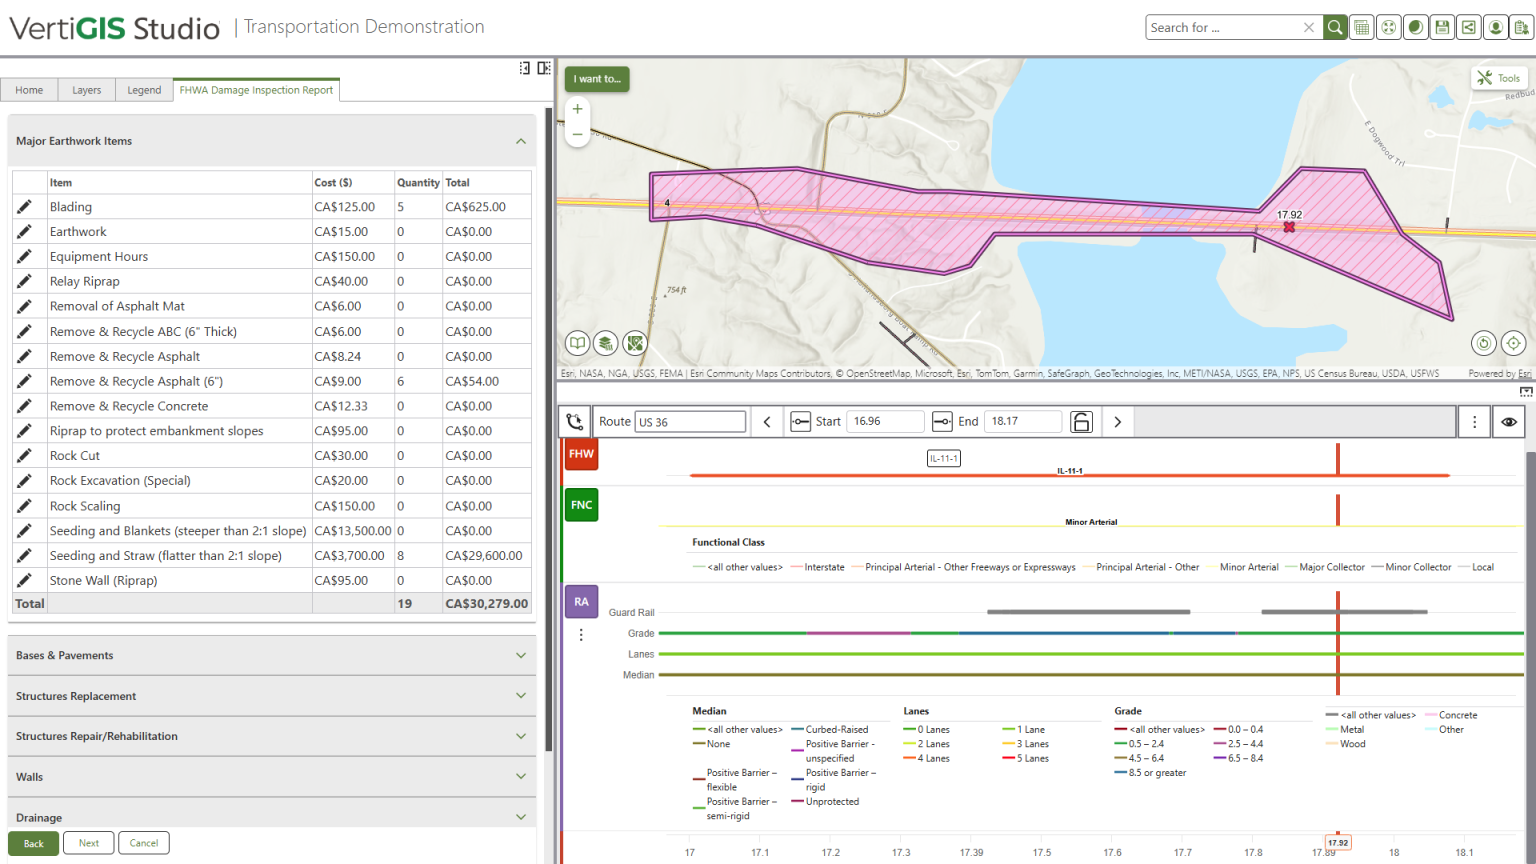This screenshot has width=1536, height=864.
Task: Click the Start measure input field
Action: (x=885, y=422)
